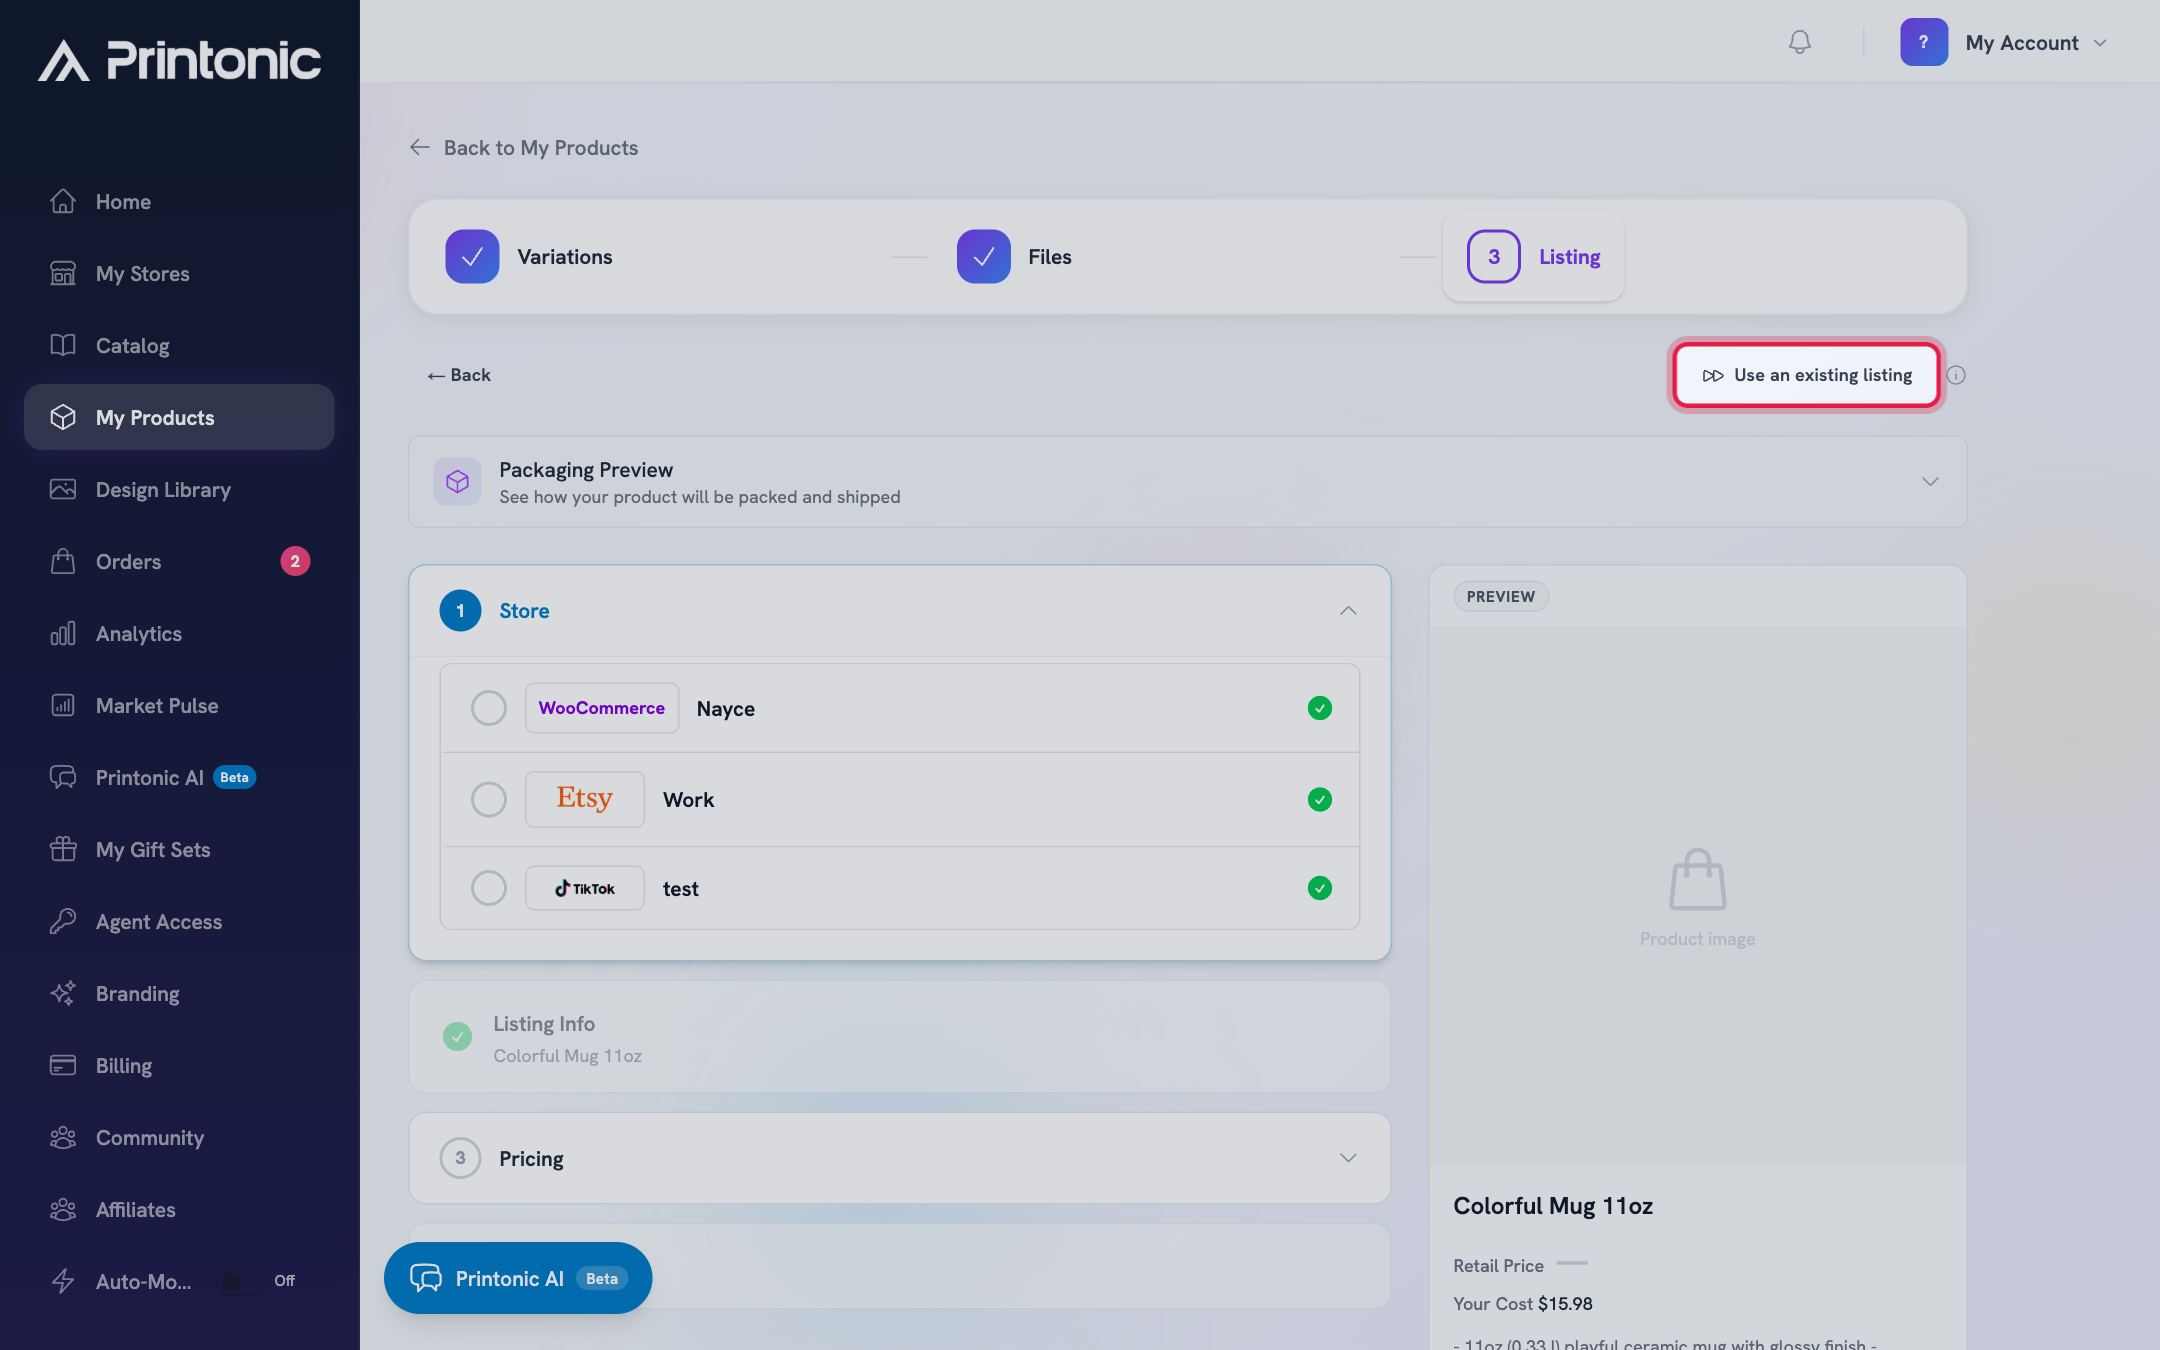Open My Stores in the sidebar

pos(179,273)
